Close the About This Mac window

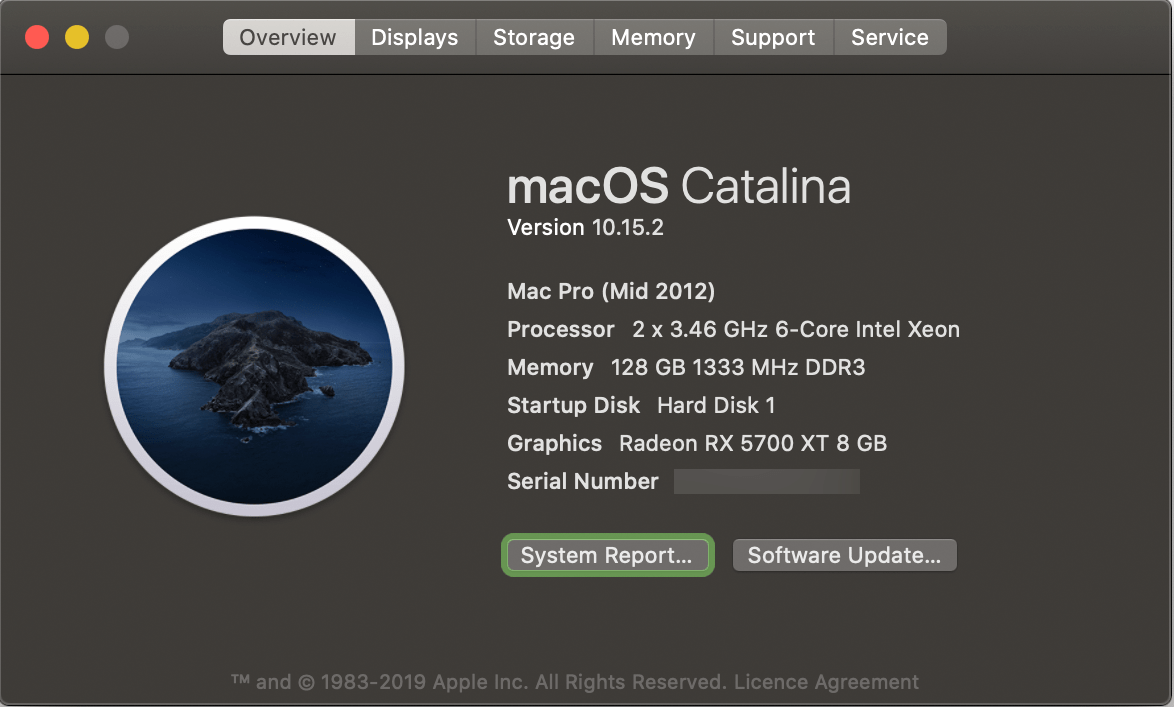coord(37,38)
